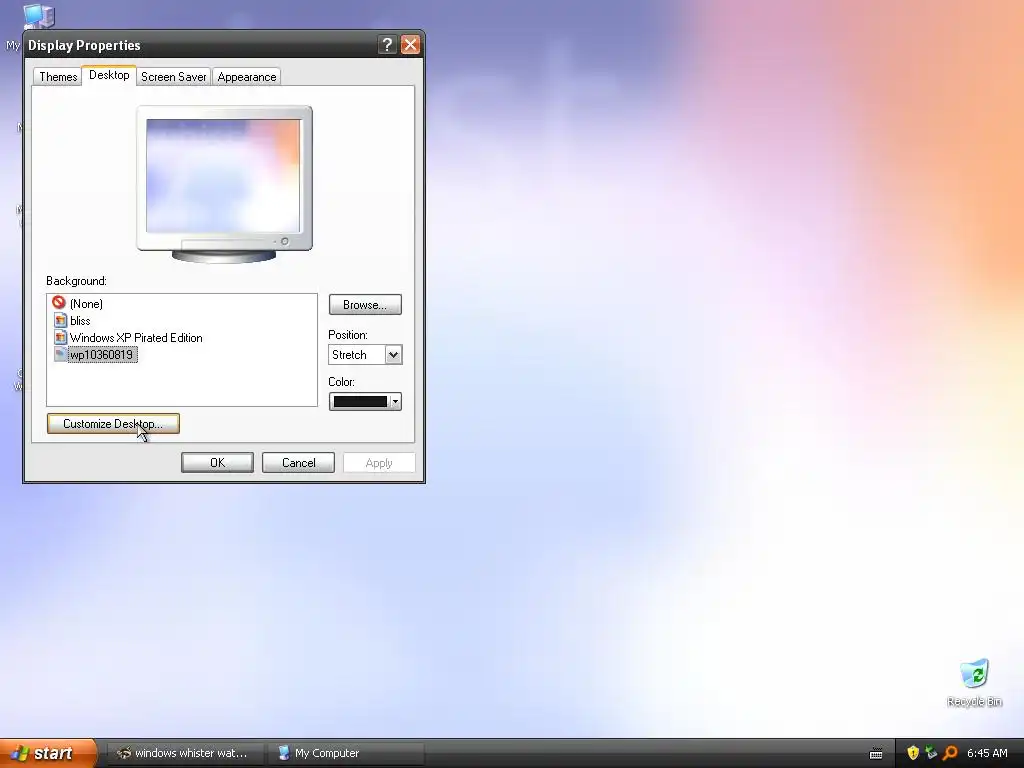Click the keyboard icon in the taskbar
Screen dimensions: 1024x768
tap(876, 754)
